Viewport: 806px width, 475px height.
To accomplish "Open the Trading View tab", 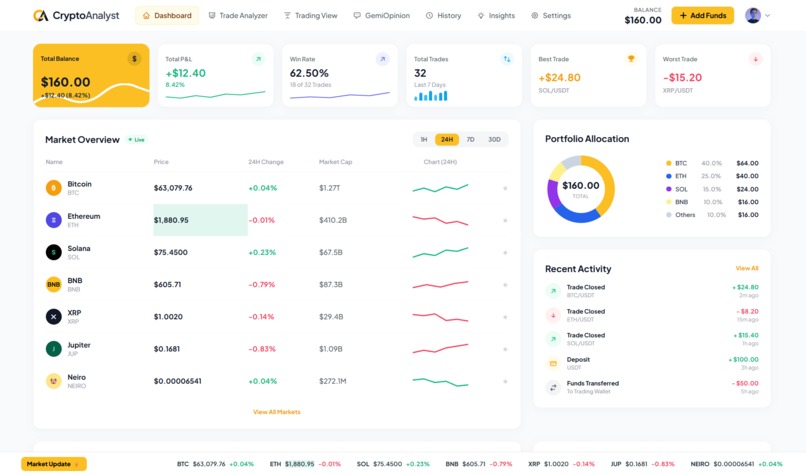I will 311,15.
